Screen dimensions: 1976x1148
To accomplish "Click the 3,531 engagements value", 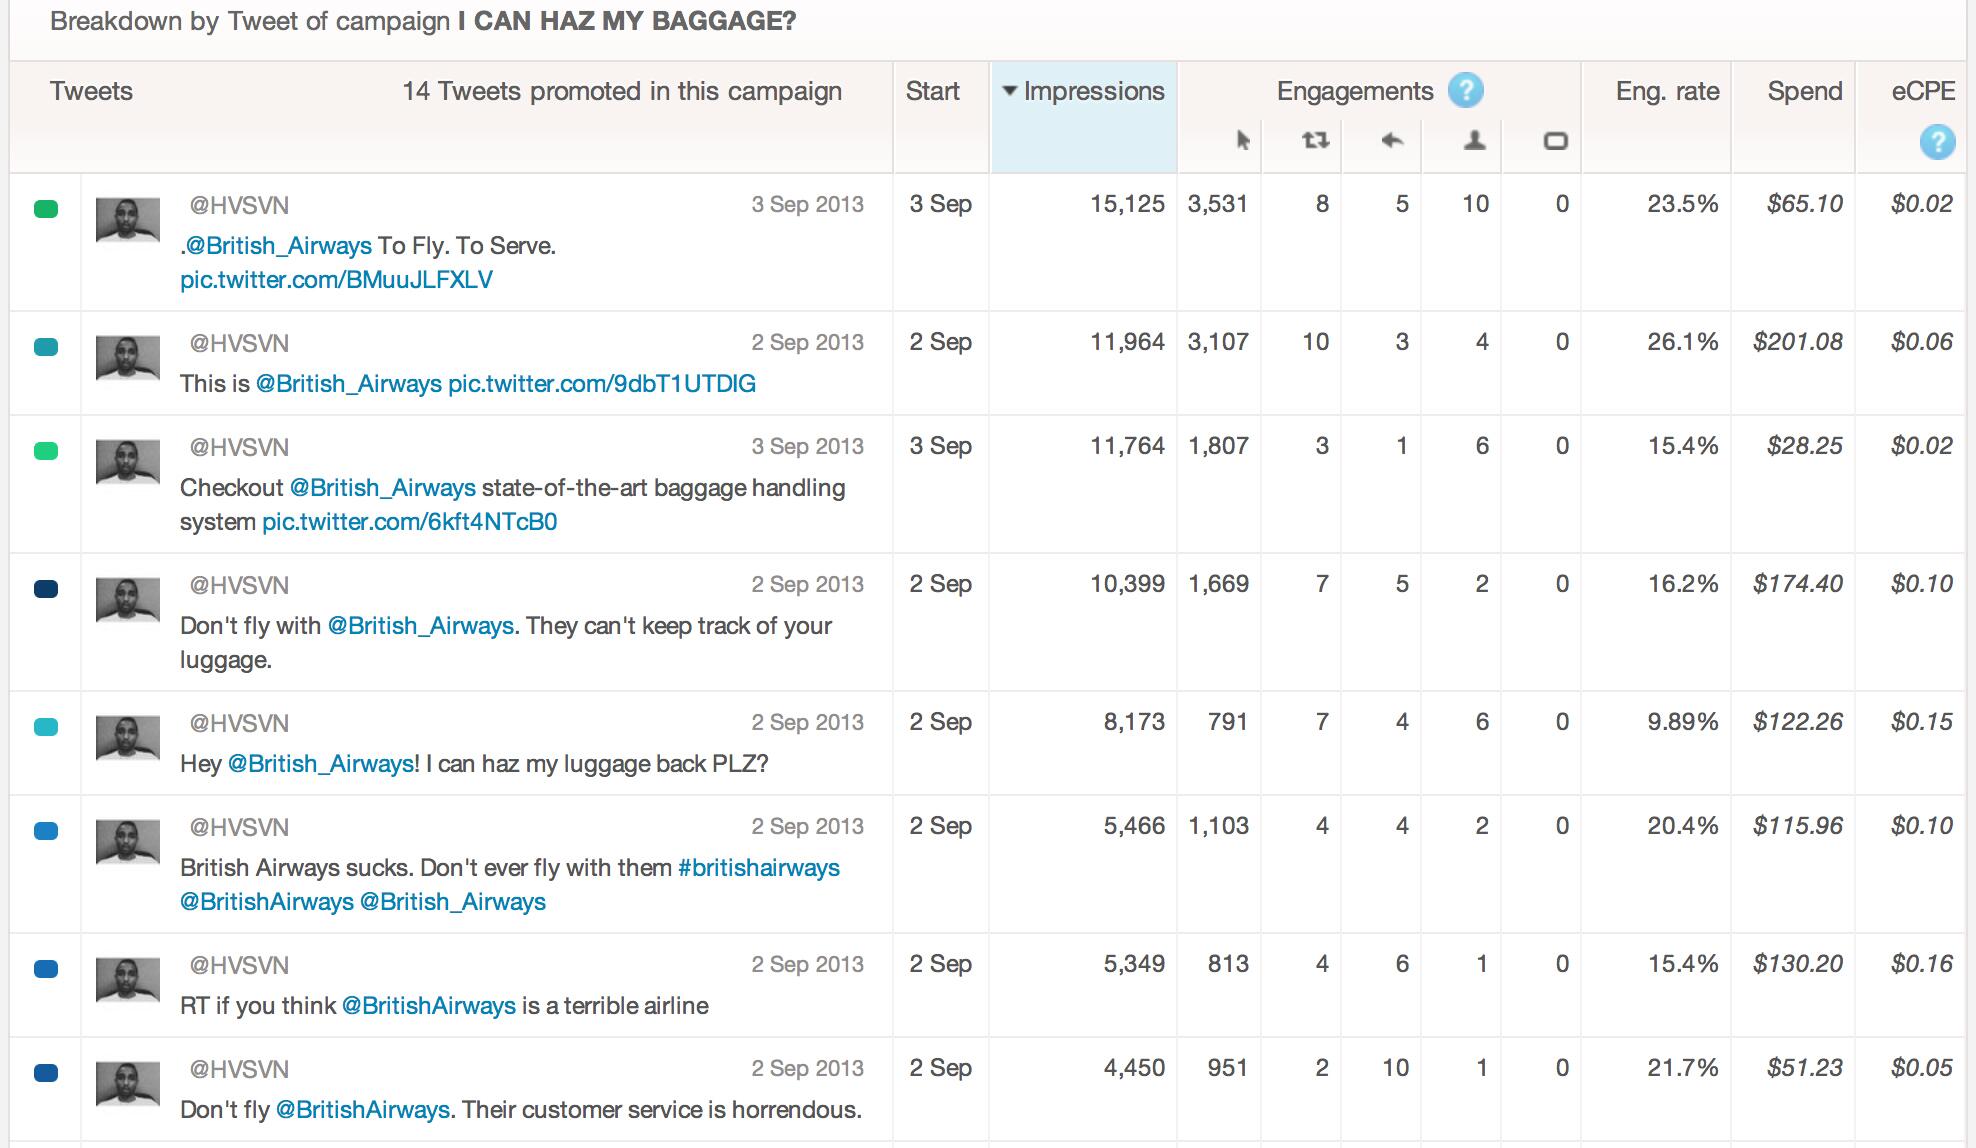I will coord(1218,204).
